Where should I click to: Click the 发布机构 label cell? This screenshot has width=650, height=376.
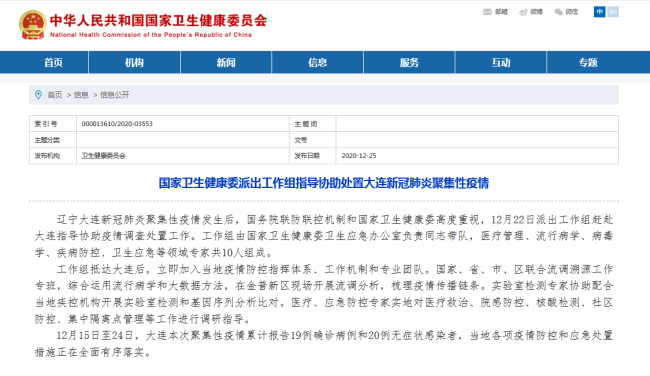click(53, 156)
